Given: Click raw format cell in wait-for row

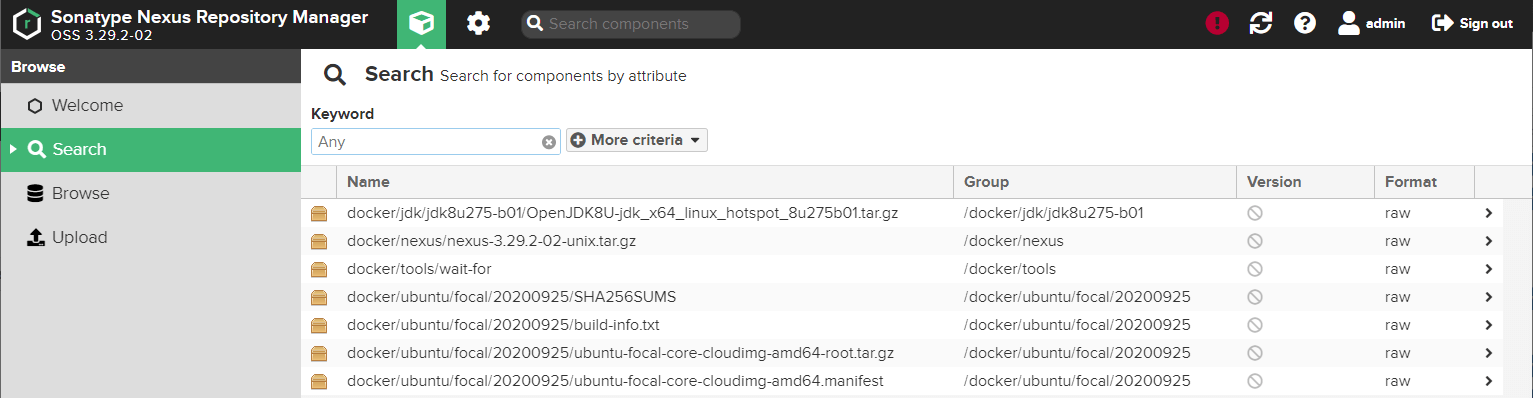Looking at the screenshot, I should pos(1398,269).
